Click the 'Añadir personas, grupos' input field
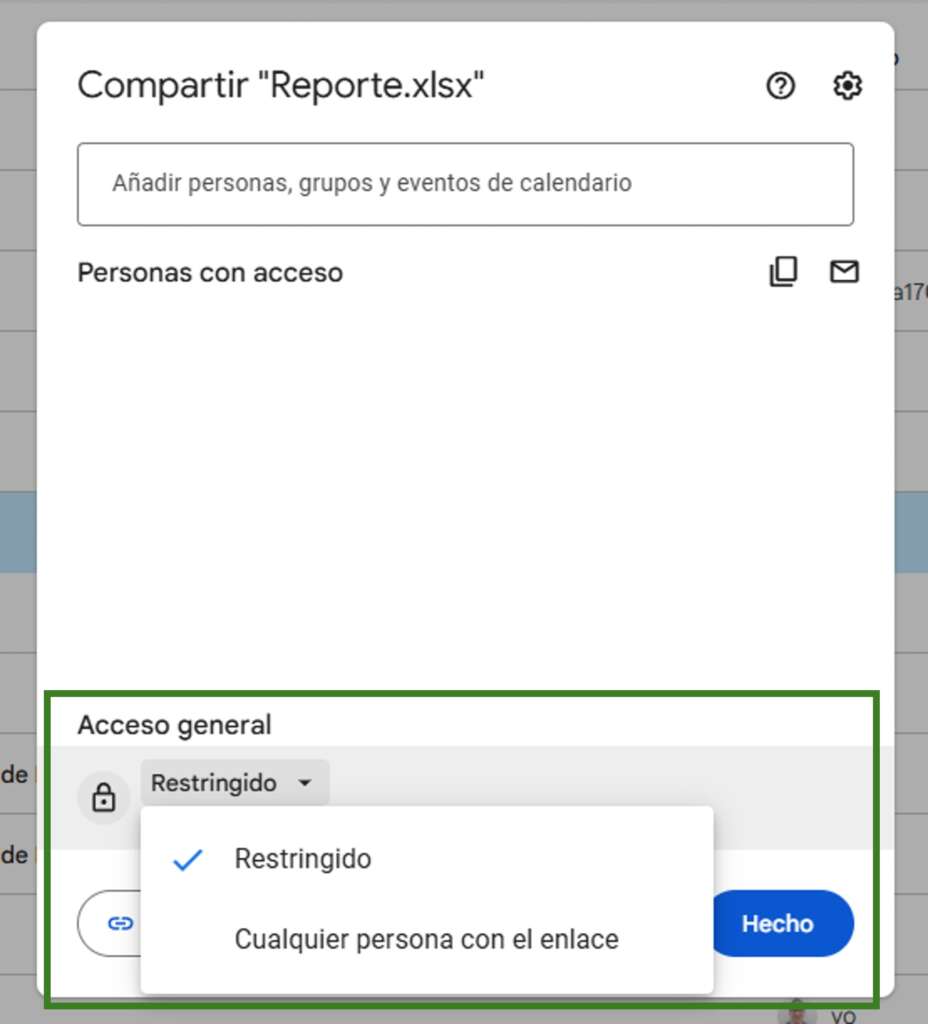928x1024 pixels. coord(465,184)
